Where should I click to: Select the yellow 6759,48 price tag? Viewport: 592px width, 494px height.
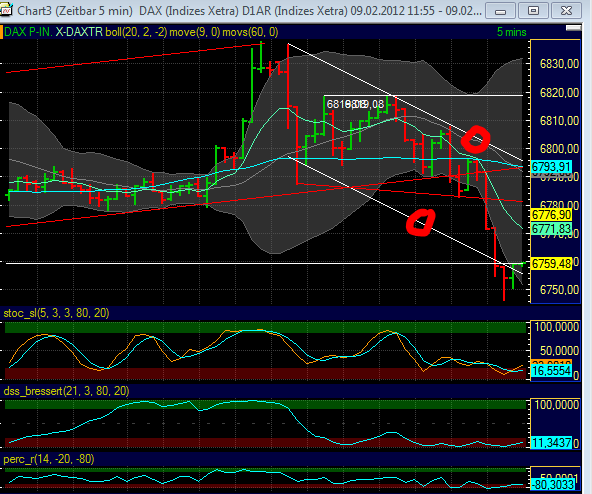pos(551,263)
